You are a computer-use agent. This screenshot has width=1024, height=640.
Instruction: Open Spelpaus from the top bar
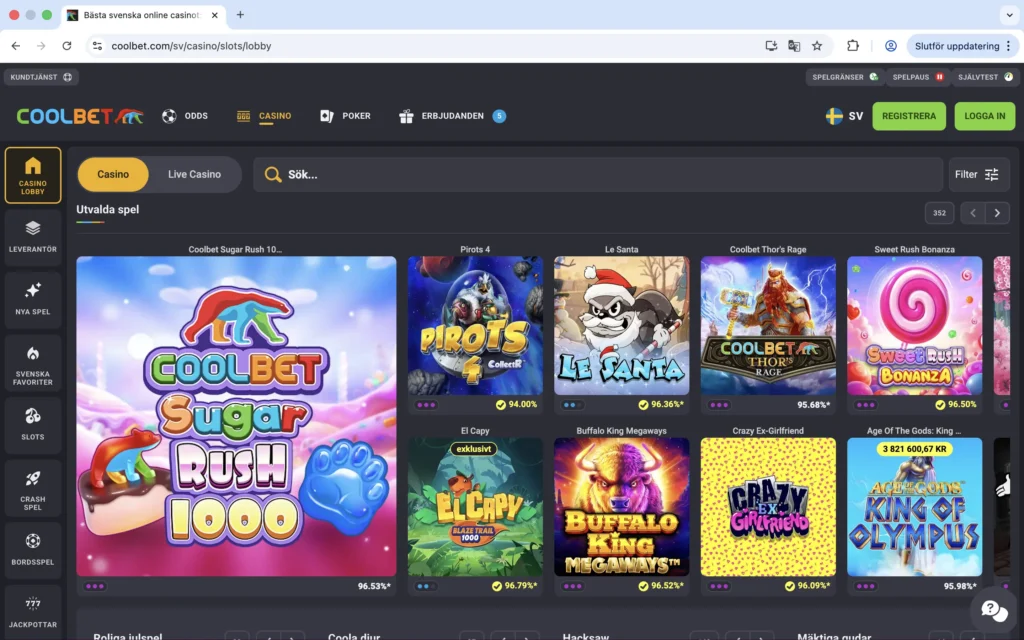[918, 76]
